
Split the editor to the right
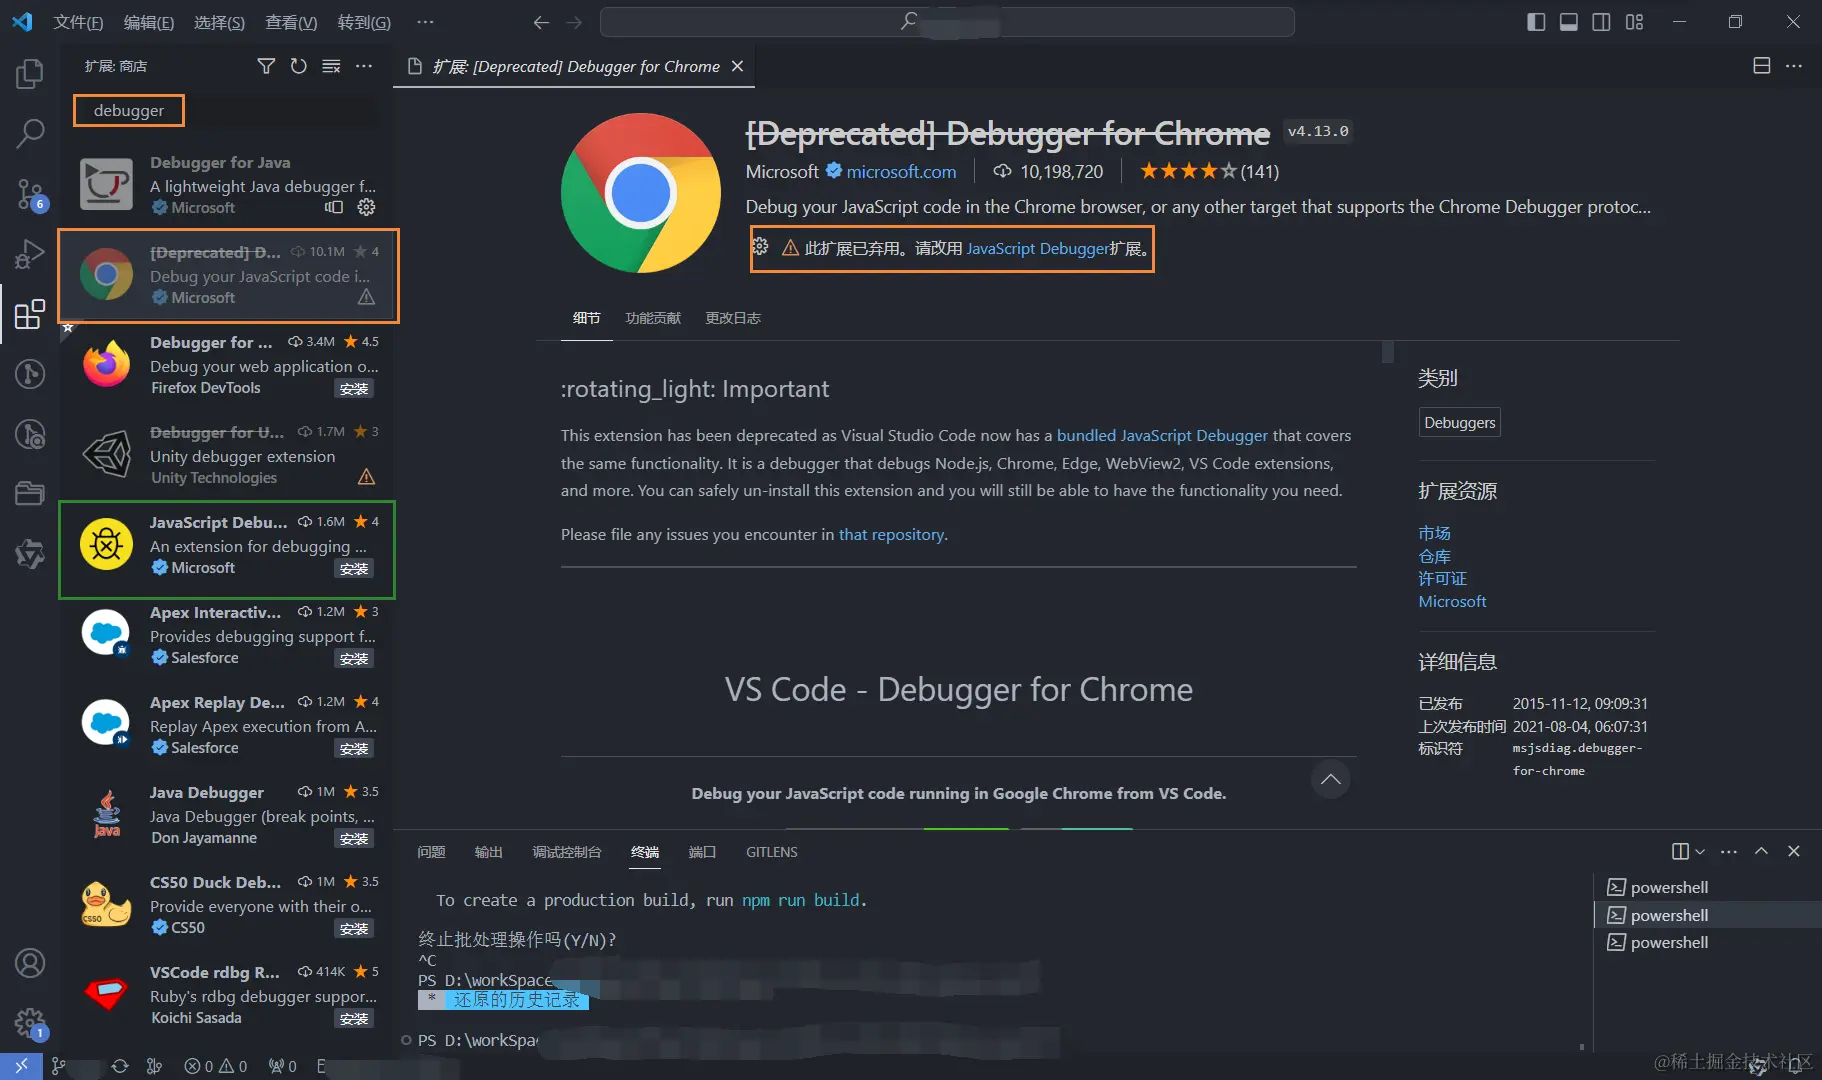1762,66
